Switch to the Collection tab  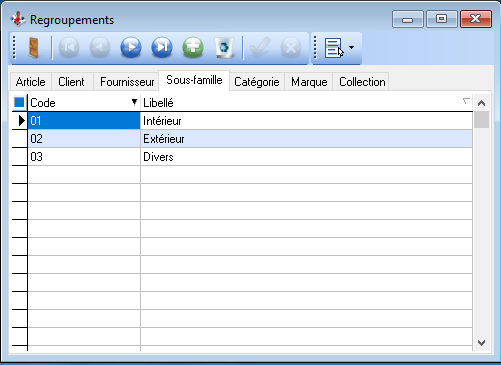coord(362,82)
